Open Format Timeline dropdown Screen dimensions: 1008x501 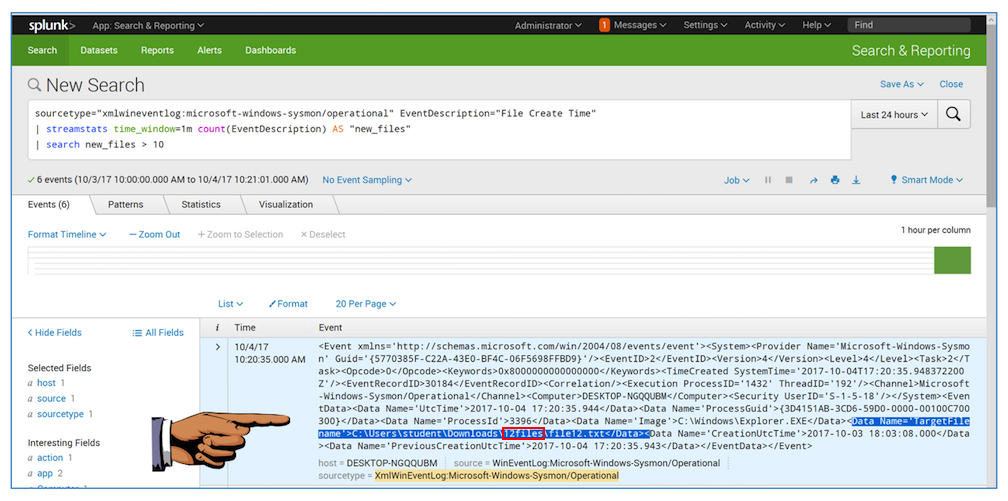pyautogui.click(x=67, y=235)
